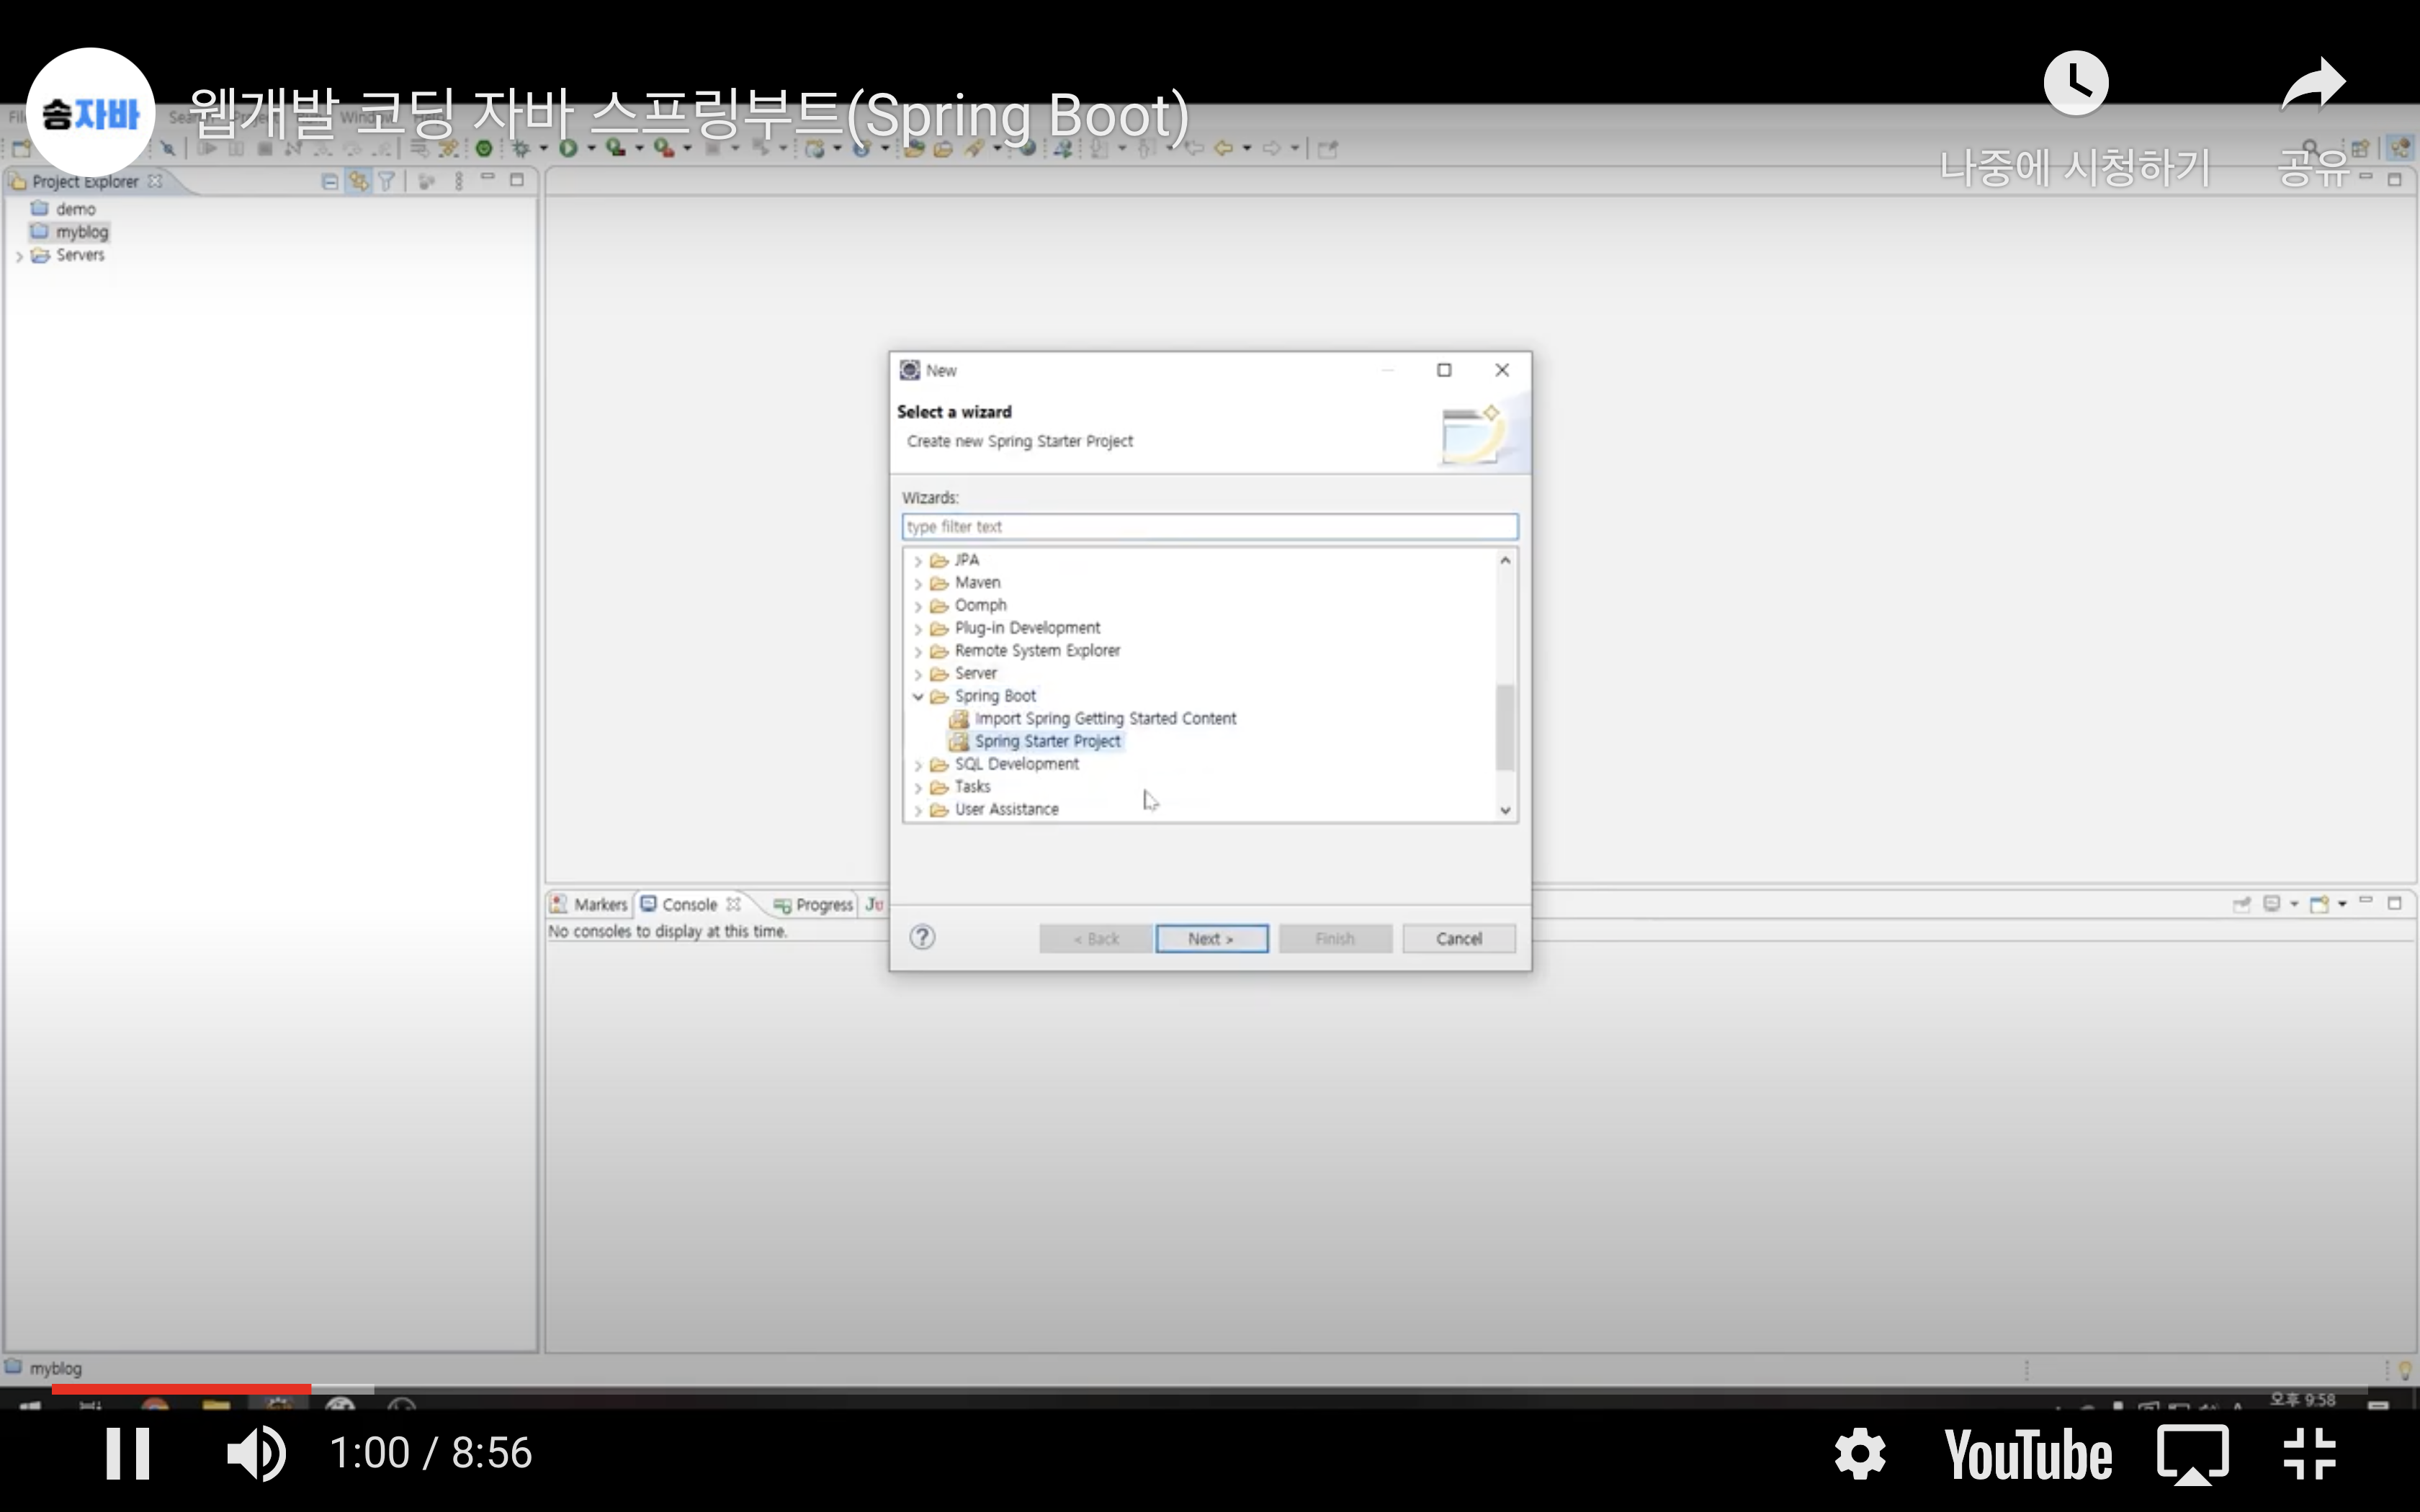
Task: Click the Next button in New dialog
Action: pyautogui.click(x=1211, y=938)
